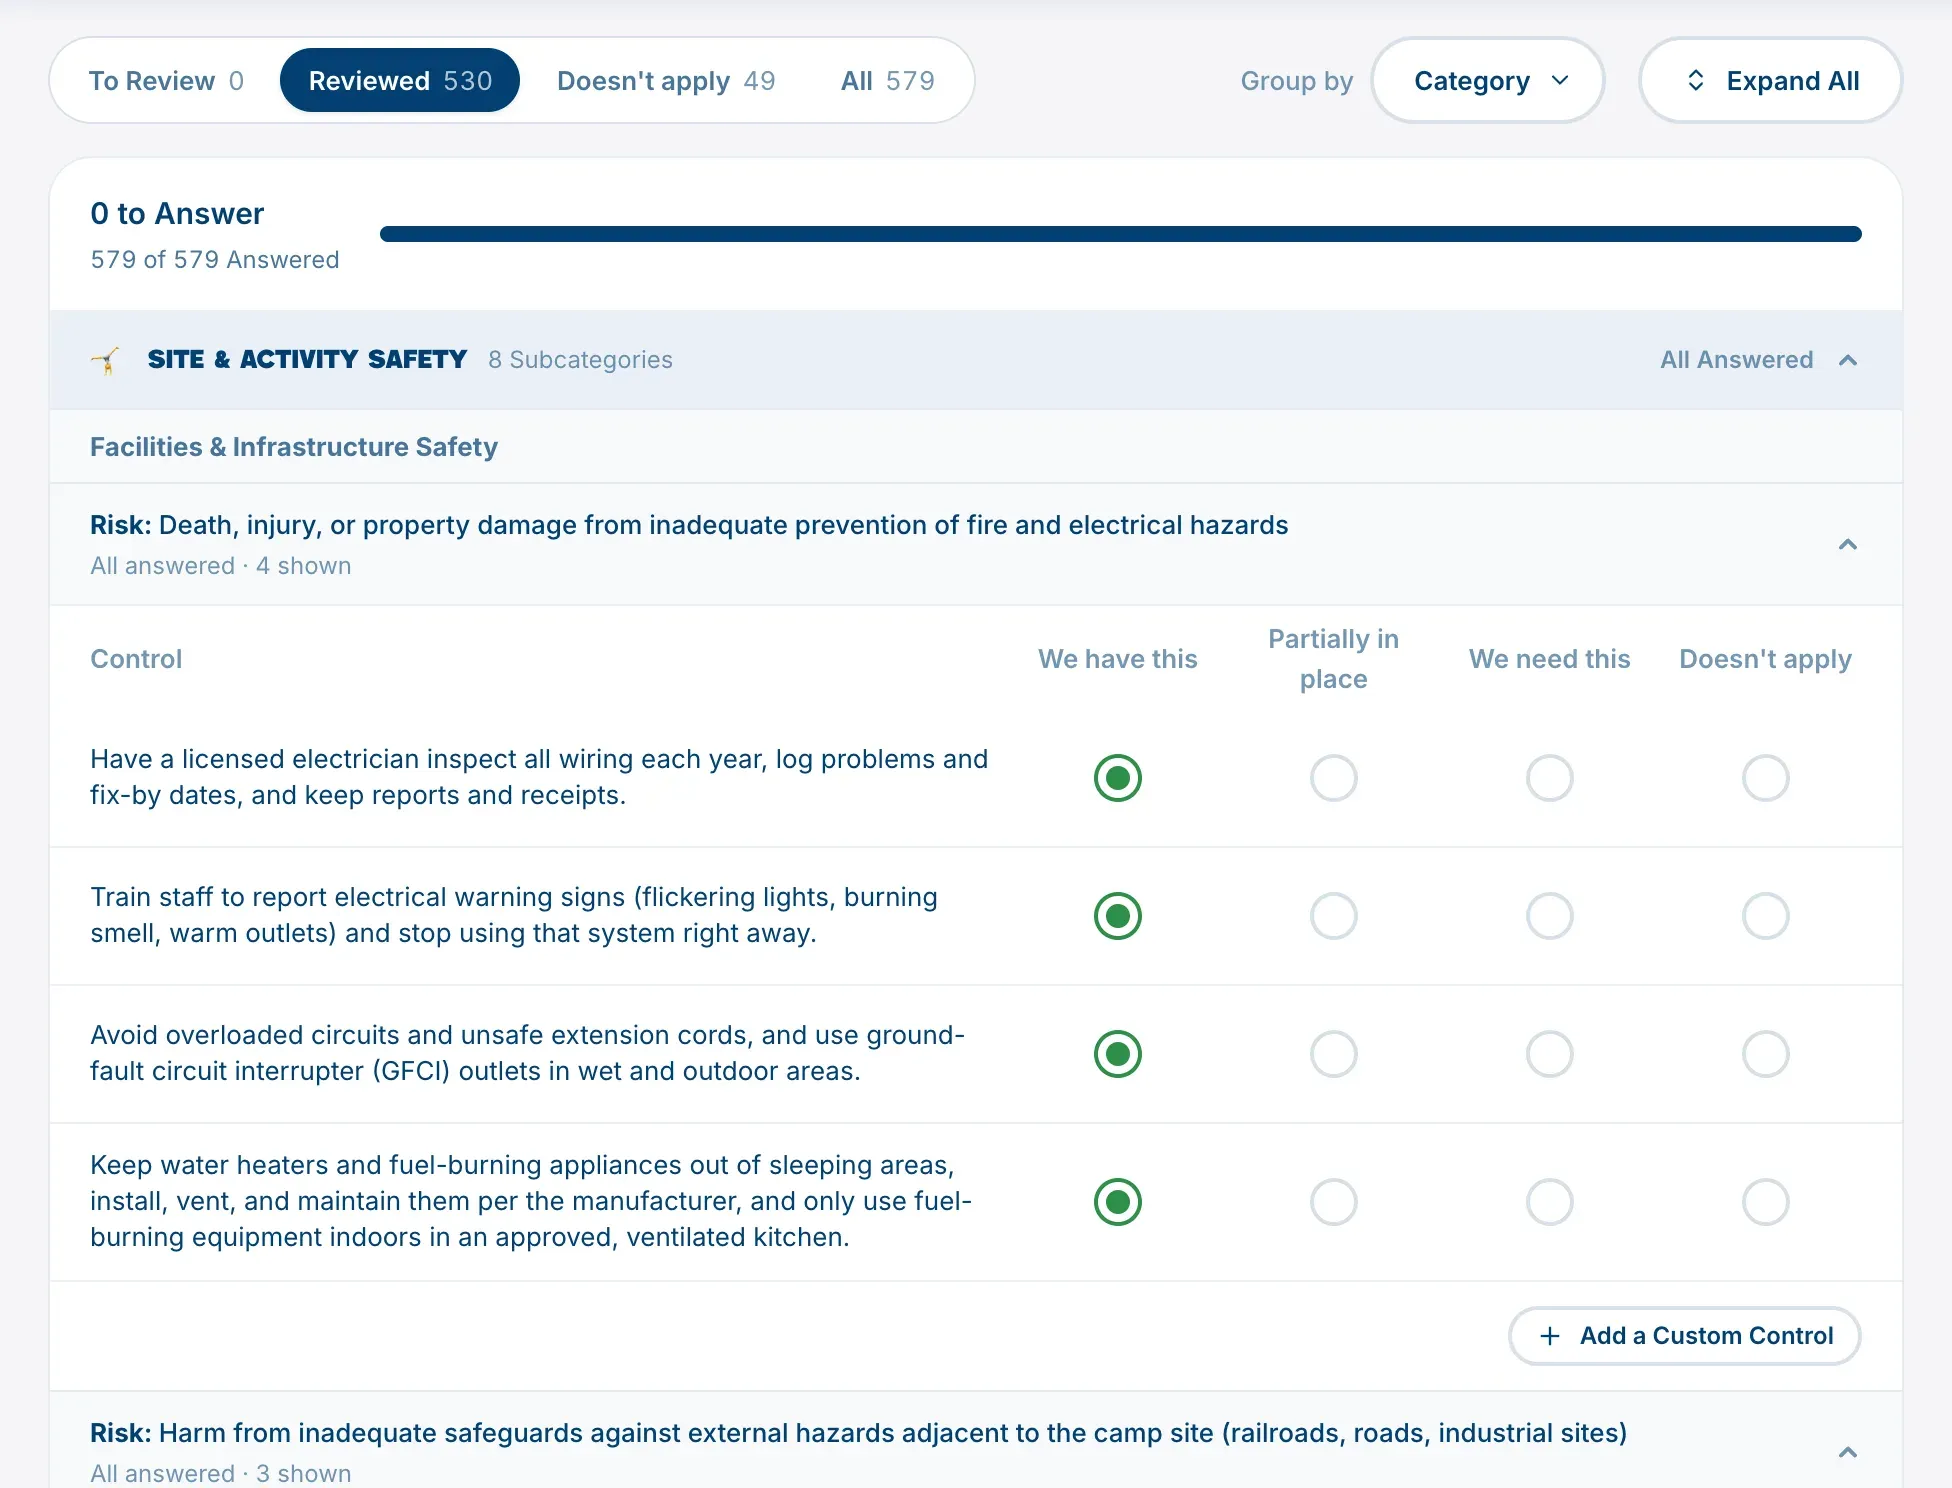Mark train staff control as We need this
The width and height of the screenshot is (1952, 1488).
click(1550, 916)
